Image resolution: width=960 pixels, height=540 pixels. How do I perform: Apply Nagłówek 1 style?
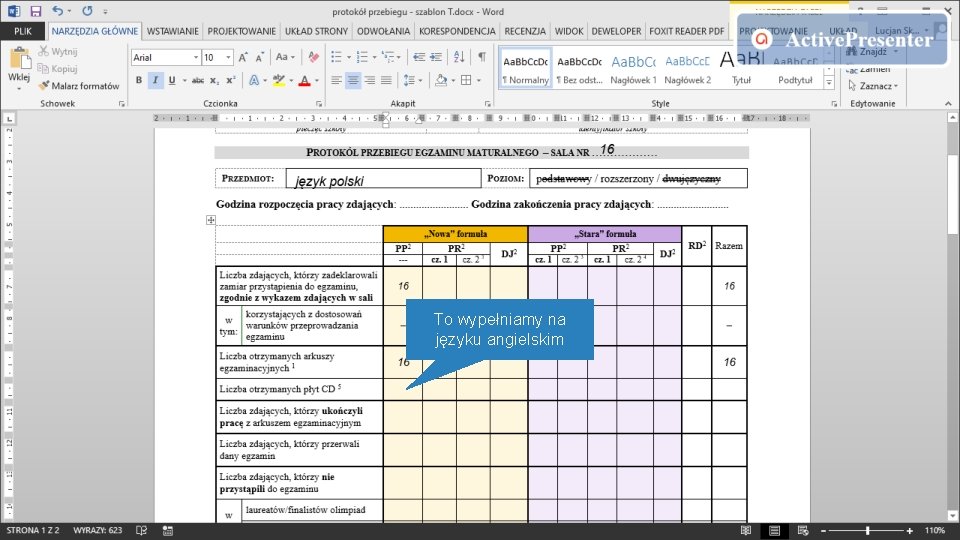(633, 69)
